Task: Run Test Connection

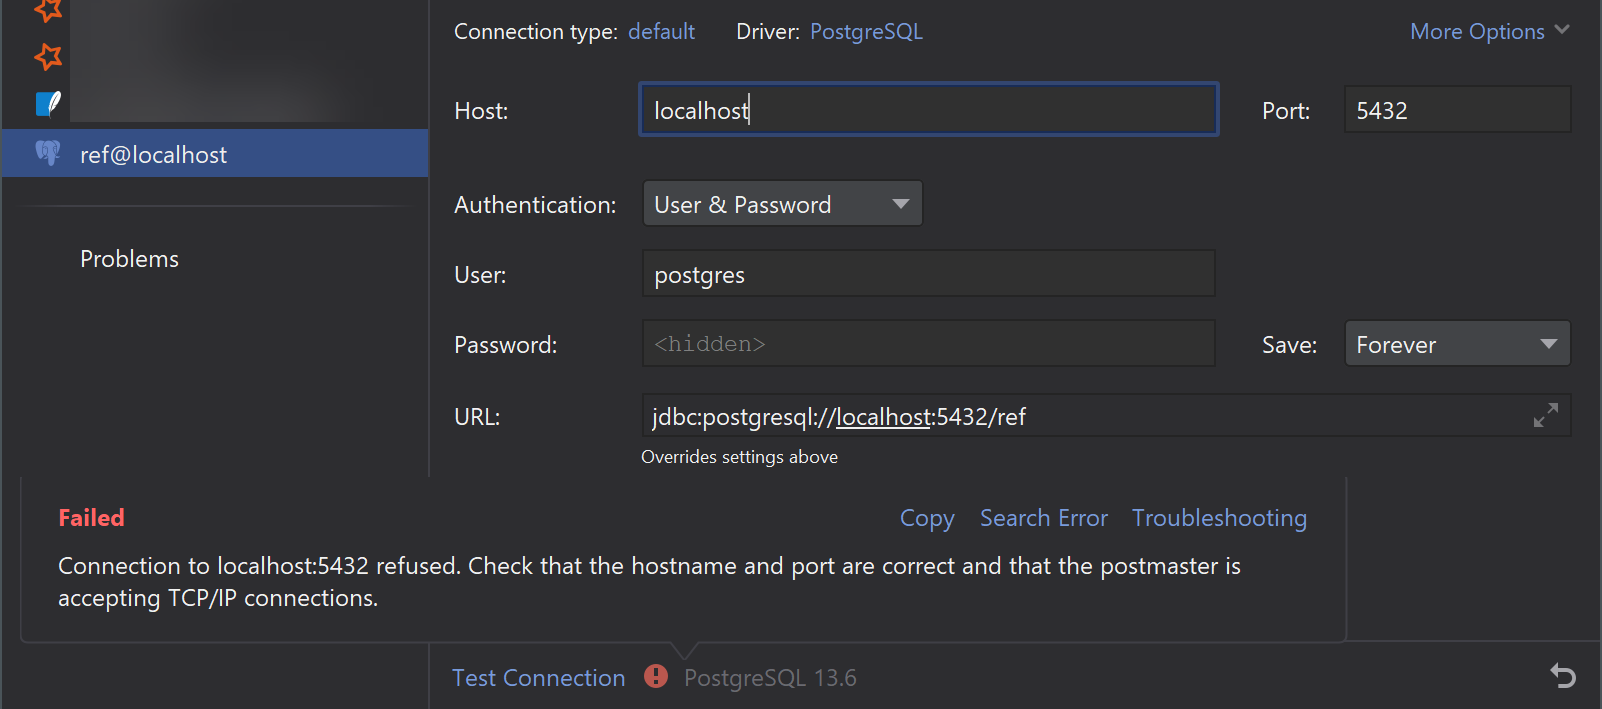Action: tap(538, 678)
